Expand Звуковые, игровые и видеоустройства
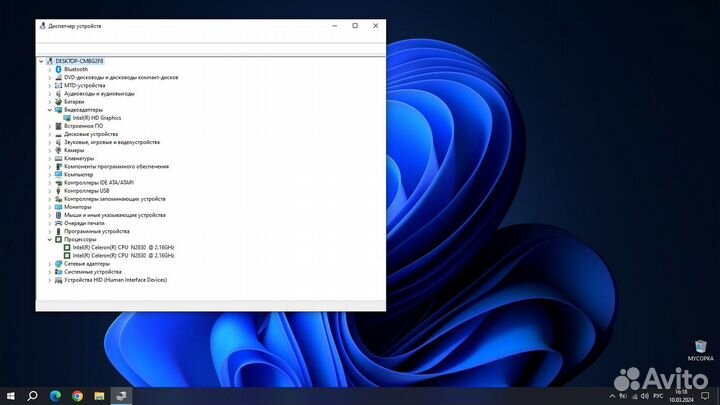Viewport: 720px width, 405px height. point(50,142)
